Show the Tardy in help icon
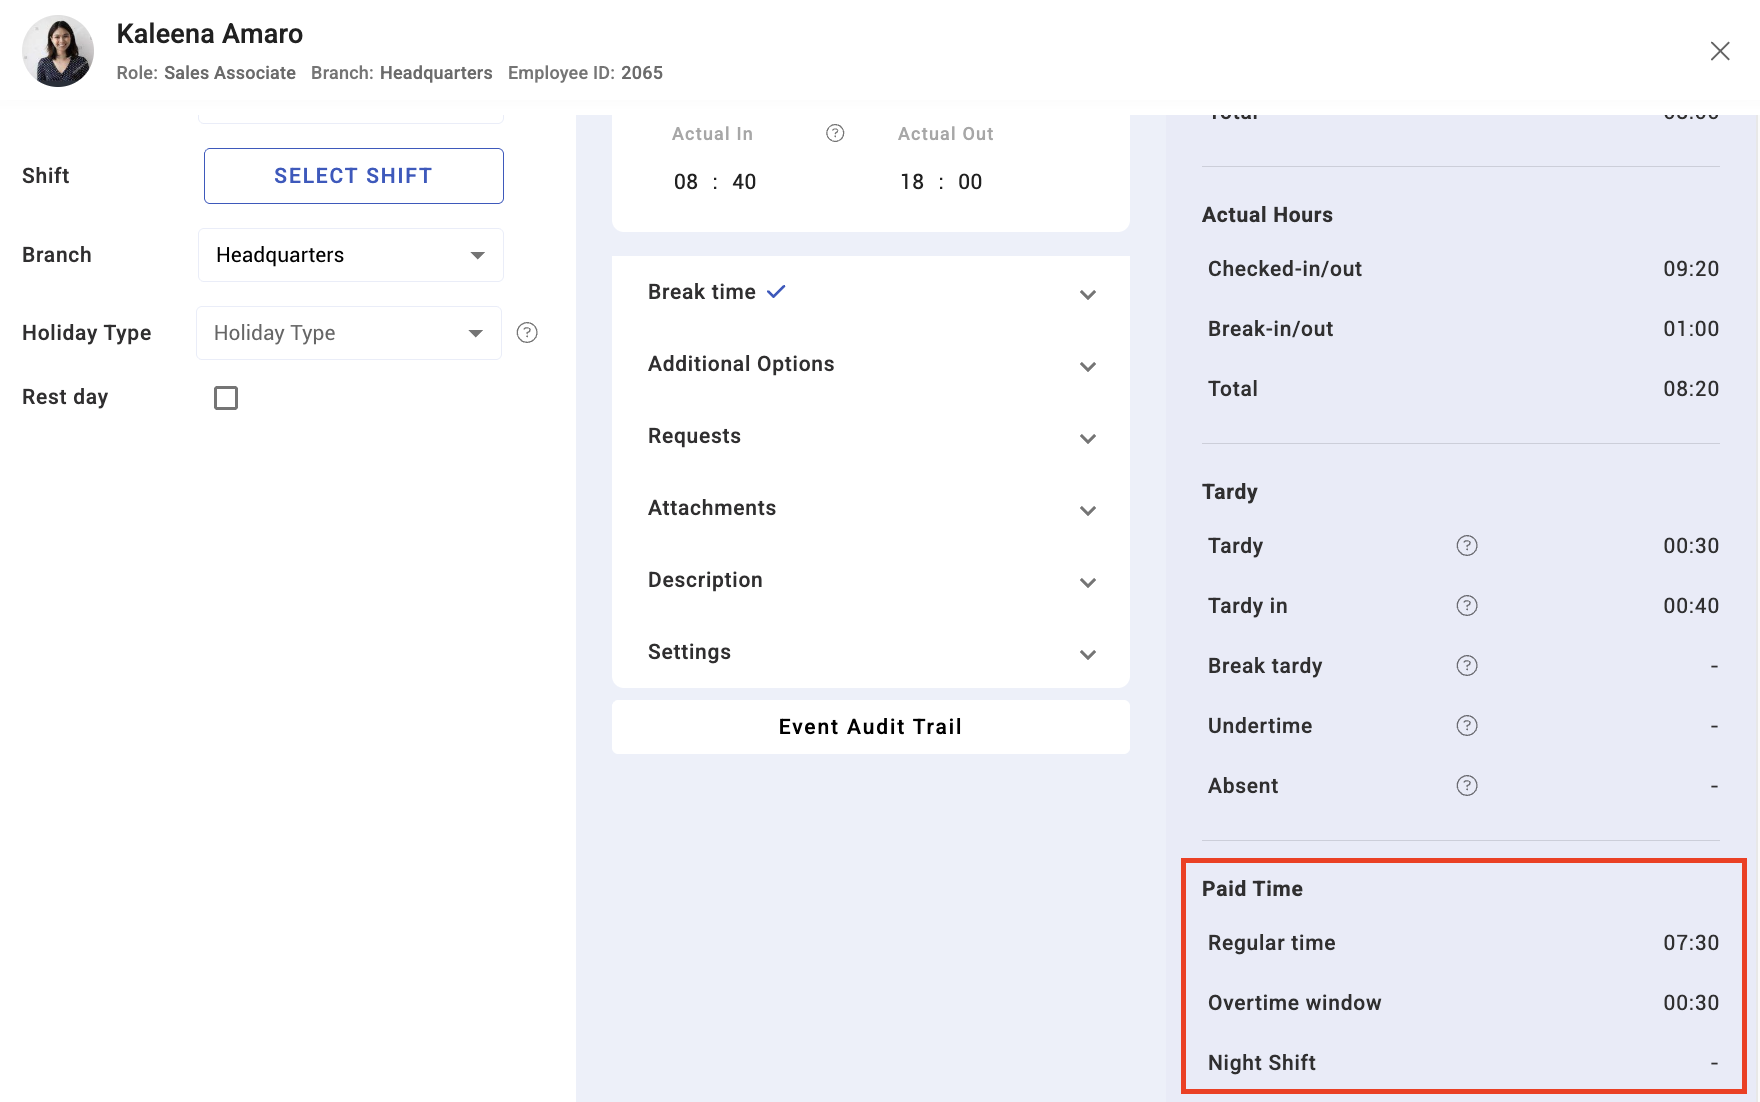The image size is (1760, 1102). [1467, 605]
